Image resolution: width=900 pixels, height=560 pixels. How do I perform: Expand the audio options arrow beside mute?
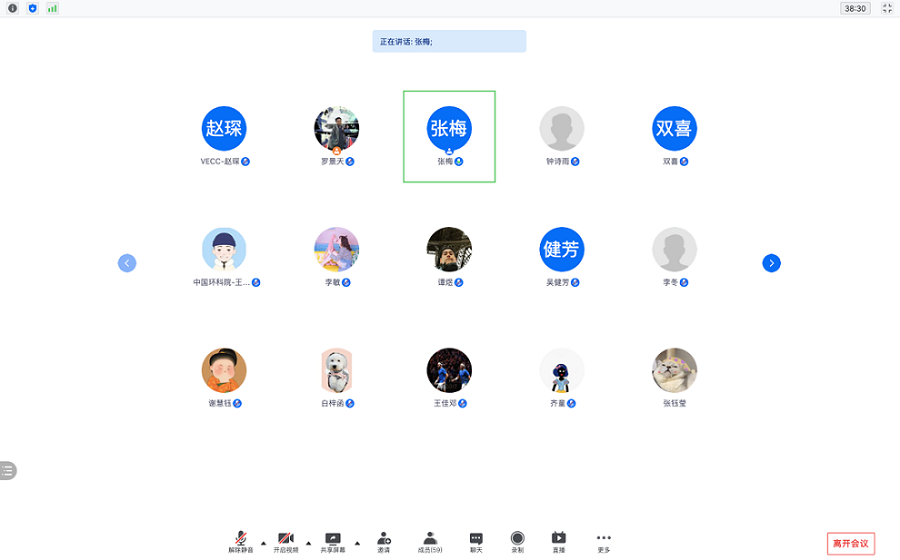264,543
